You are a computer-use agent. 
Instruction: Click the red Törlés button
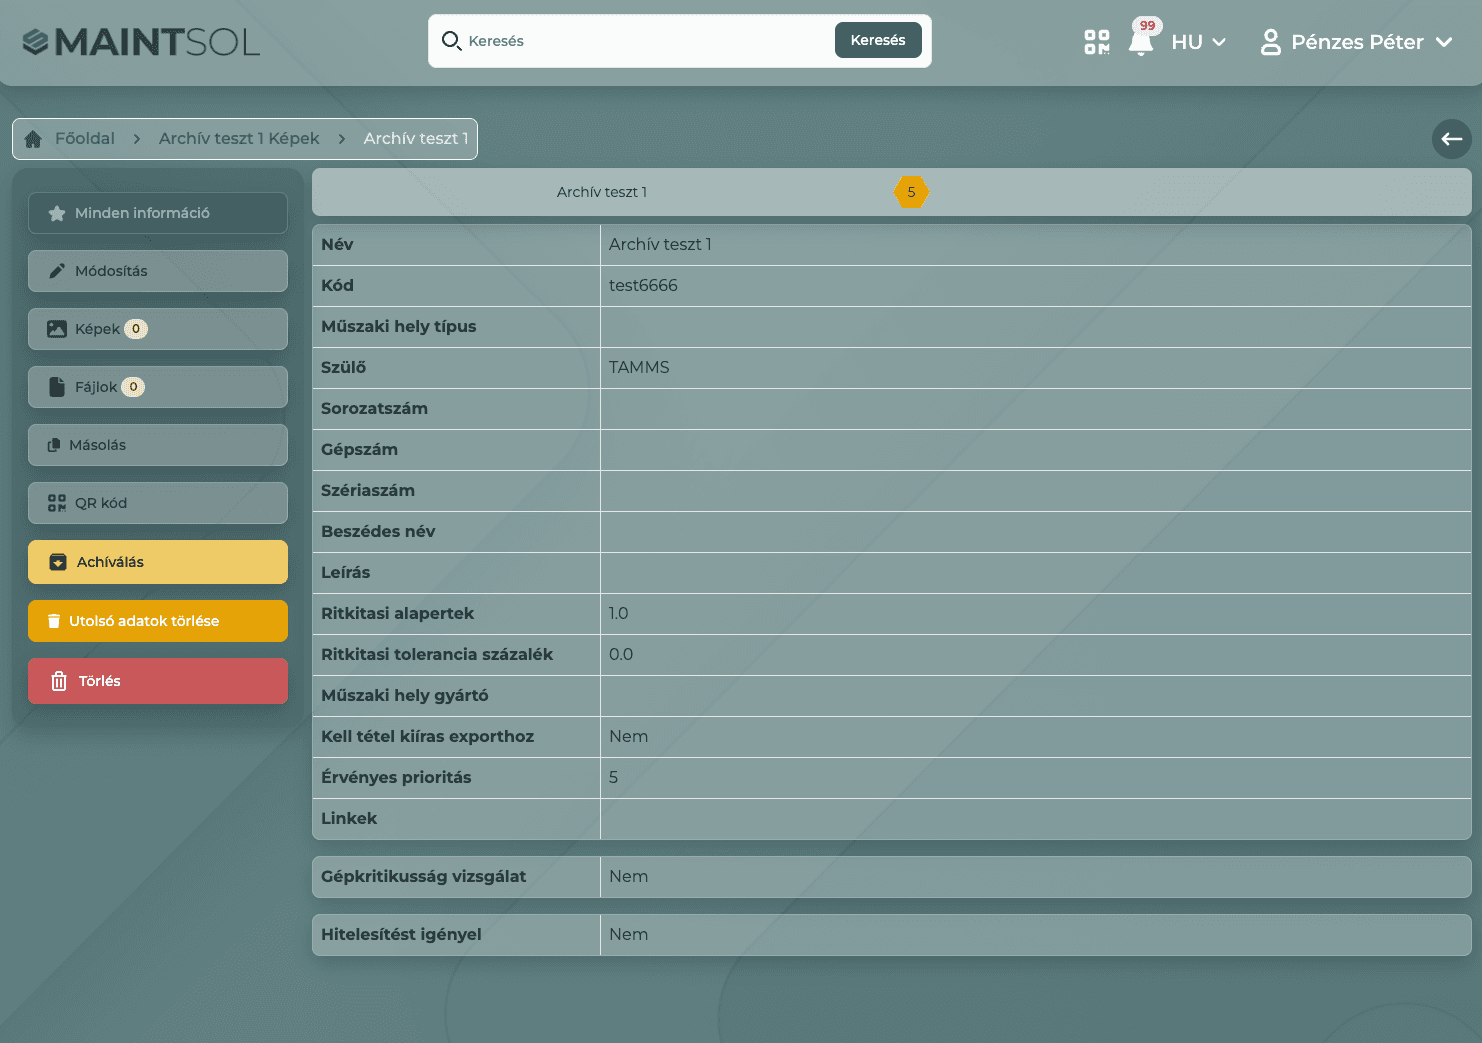point(158,681)
